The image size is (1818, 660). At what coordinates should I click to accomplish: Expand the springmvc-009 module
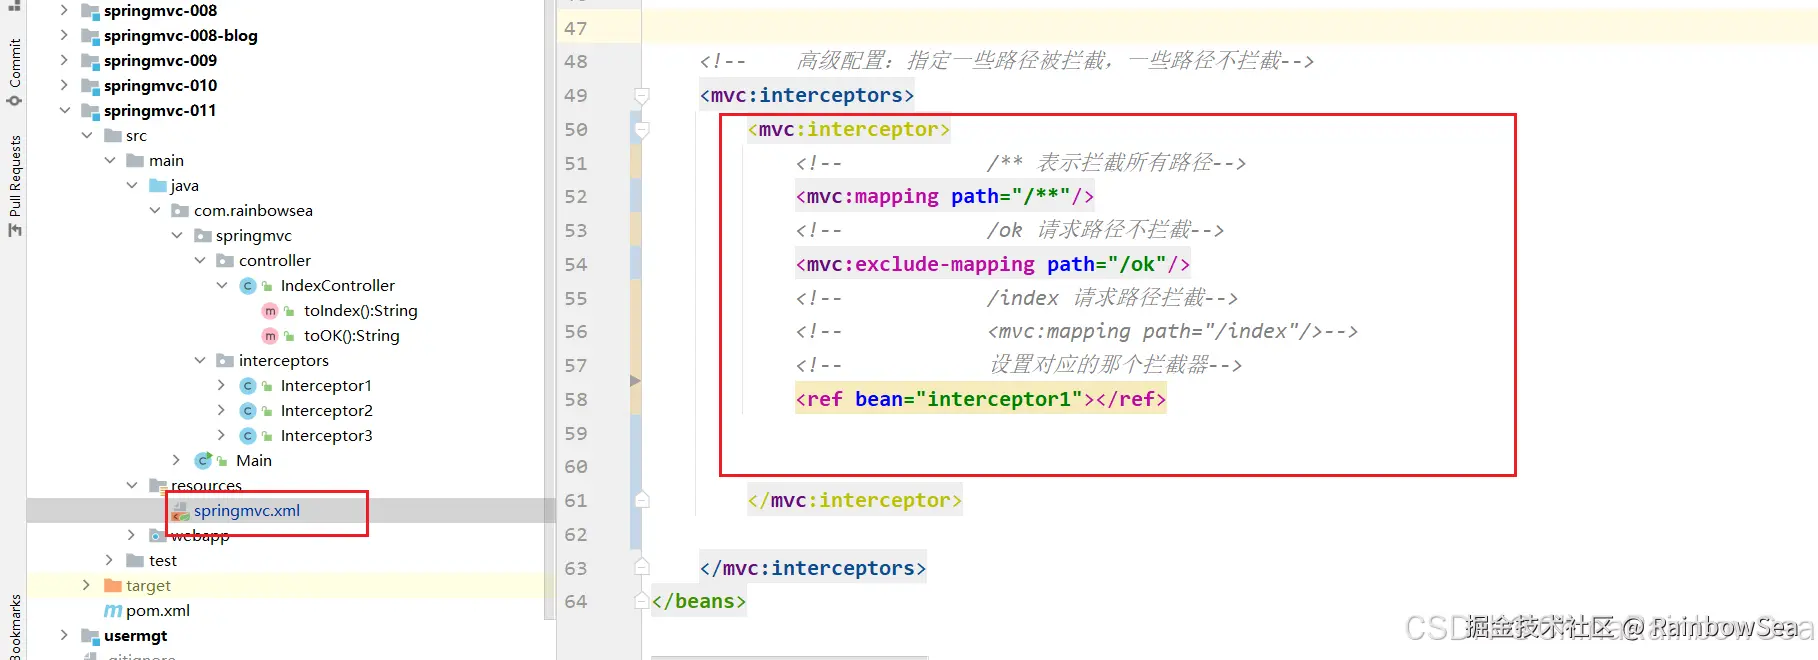click(x=64, y=61)
